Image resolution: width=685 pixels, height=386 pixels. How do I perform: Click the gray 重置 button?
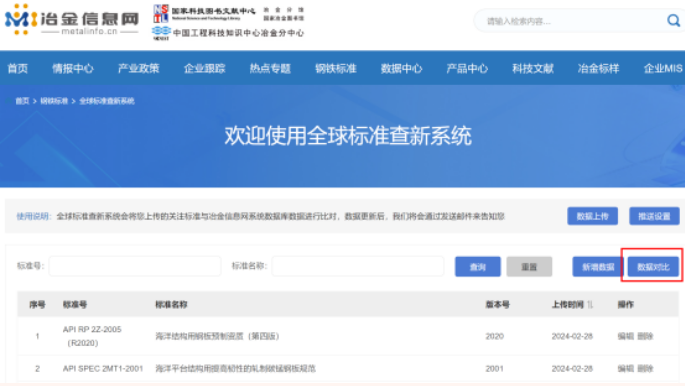pyautogui.click(x=529, y=267)
